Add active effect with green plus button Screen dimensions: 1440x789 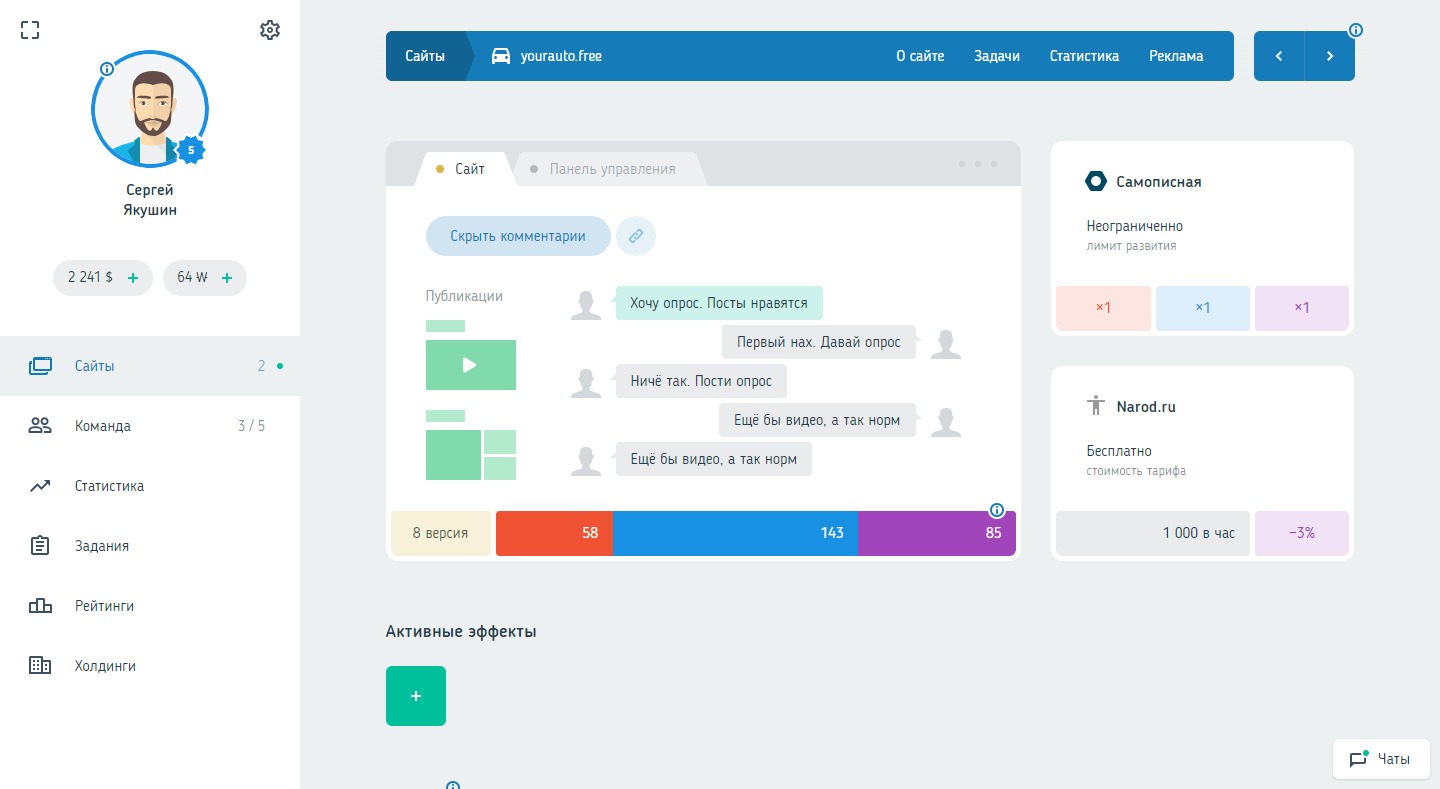[x=416, y=696]
